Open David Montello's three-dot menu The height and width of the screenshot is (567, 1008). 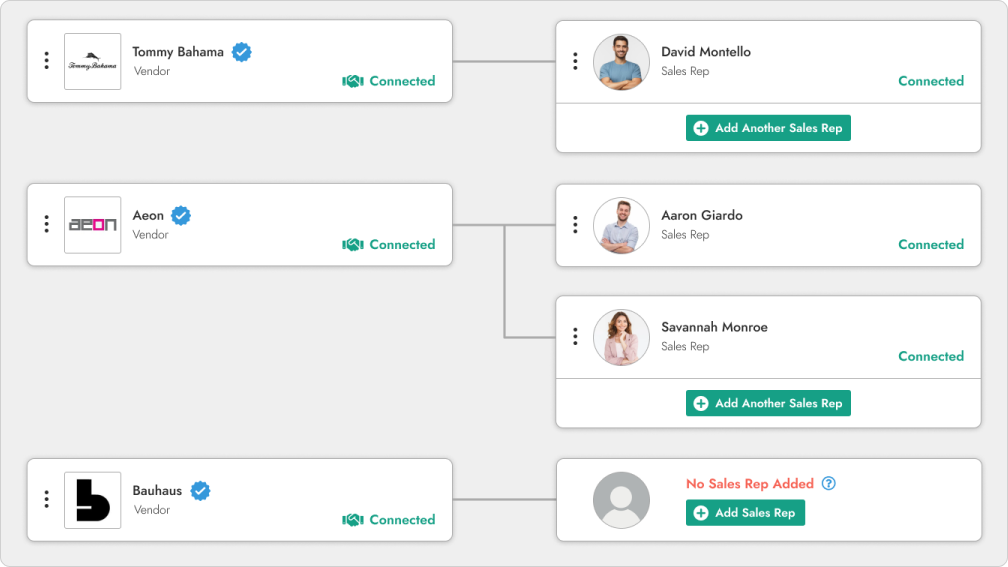click(575, 61)
